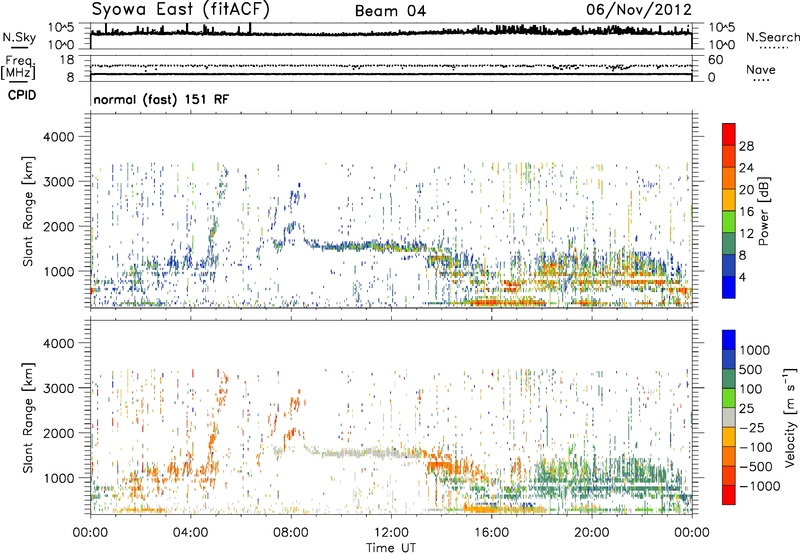Screen dimensions: 800x554
Task: Select the red bottom segment of the velocity color bar
Action: click(729, 495)
